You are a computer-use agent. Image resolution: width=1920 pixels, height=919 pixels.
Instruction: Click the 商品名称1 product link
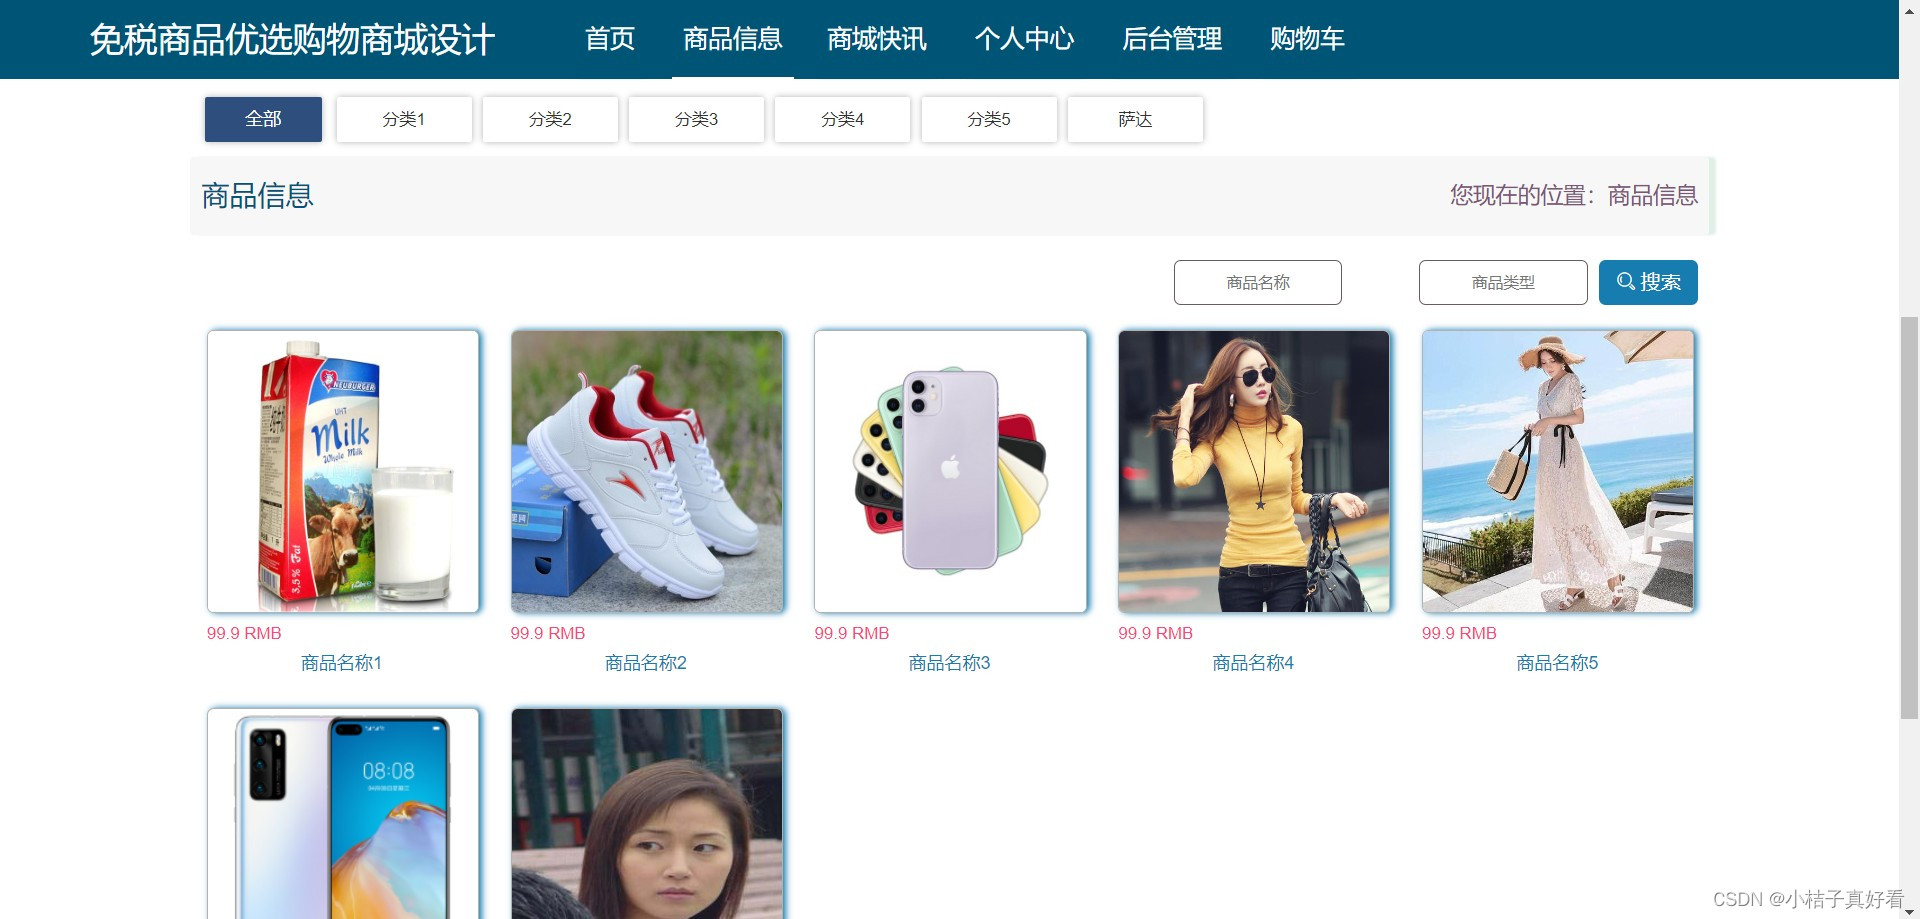click(x=342, y=663)
